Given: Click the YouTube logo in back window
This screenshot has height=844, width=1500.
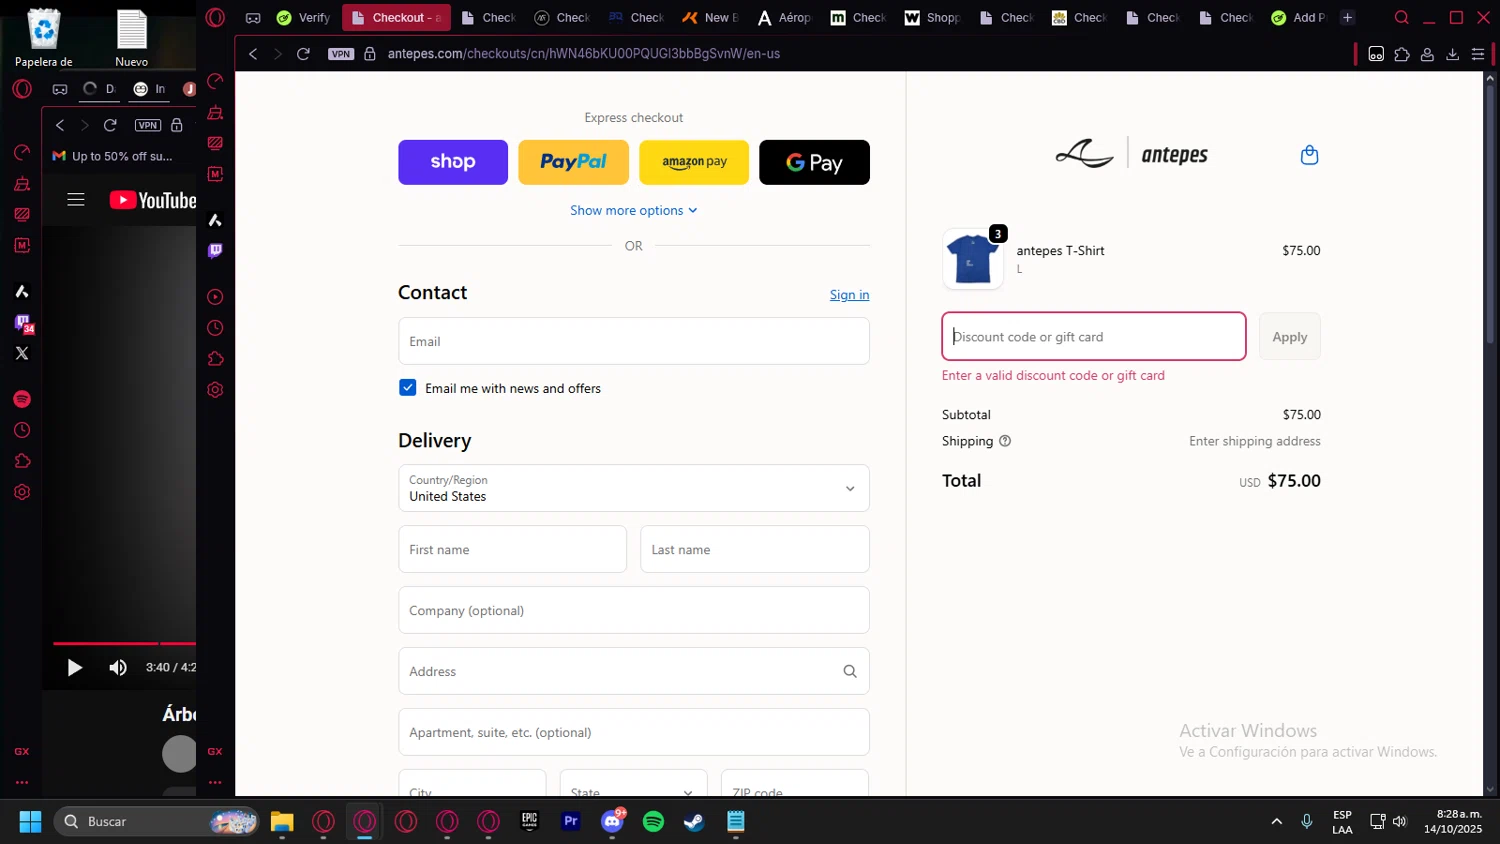Looking at the screenshot, I should coord(153,200).
